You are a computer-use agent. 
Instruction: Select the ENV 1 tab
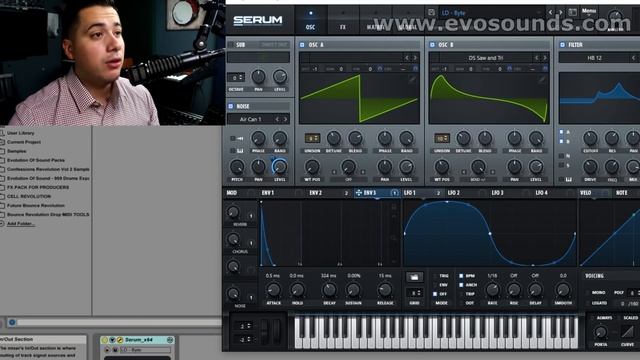268,193
